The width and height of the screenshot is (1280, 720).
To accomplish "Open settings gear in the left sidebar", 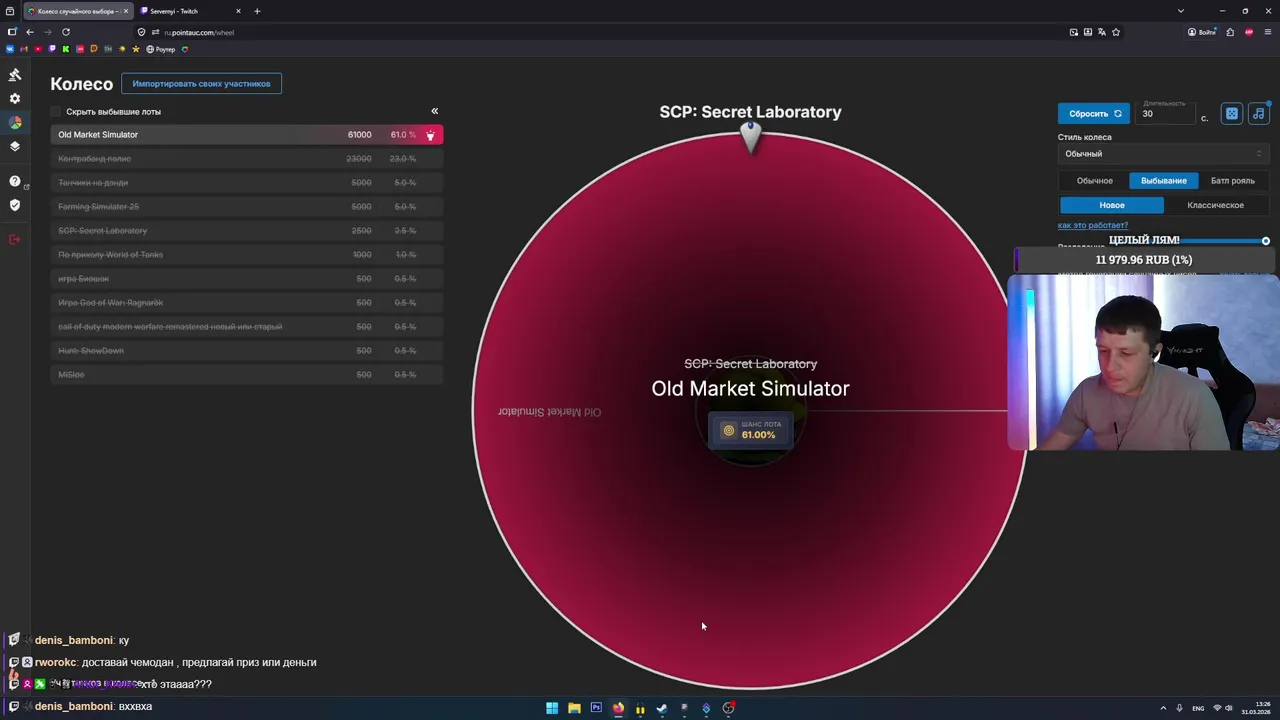I will pos(15,99).
